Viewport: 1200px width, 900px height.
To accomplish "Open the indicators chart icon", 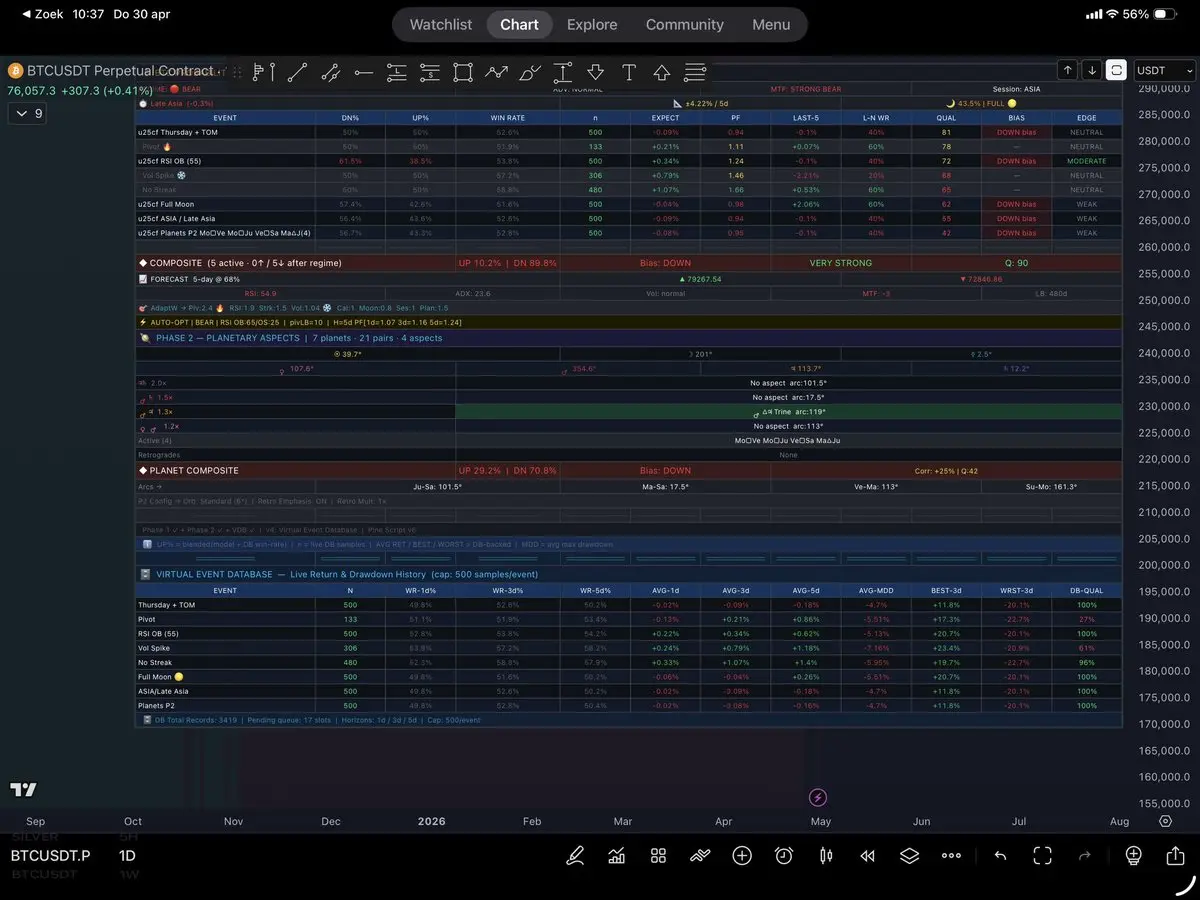I will [x=617, y=856].
